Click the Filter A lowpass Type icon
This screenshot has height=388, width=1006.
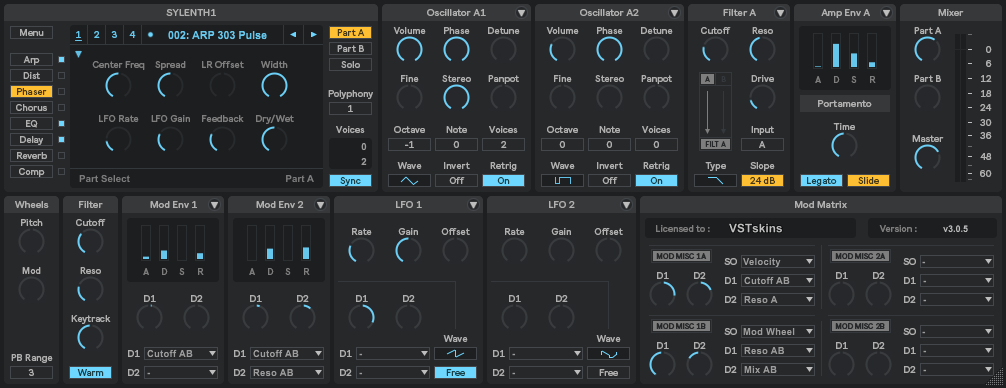(715, 181)
